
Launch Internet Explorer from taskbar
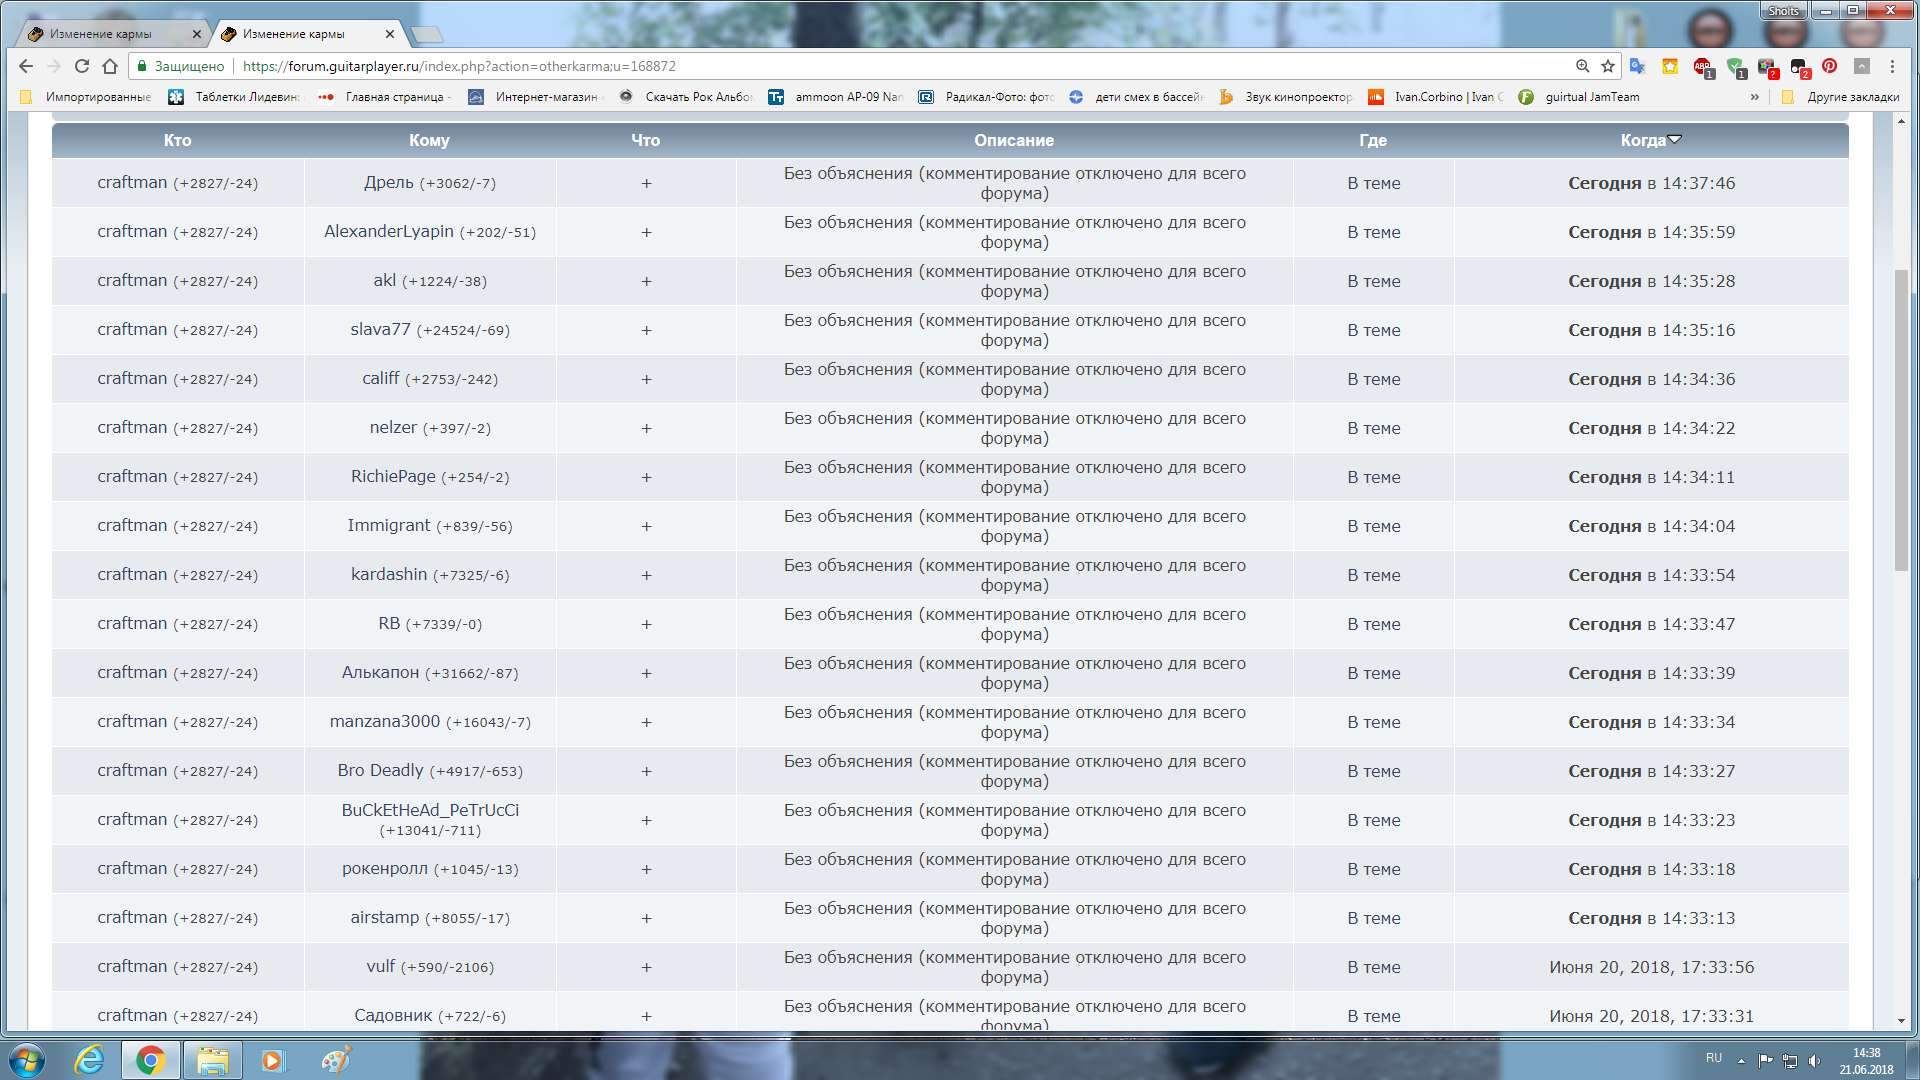click(89, 1060)
